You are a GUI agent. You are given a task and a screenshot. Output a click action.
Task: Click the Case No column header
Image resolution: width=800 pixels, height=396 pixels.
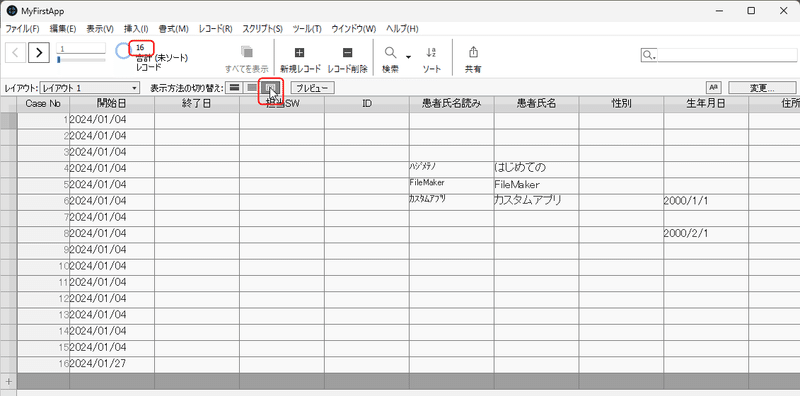(43, 104)
